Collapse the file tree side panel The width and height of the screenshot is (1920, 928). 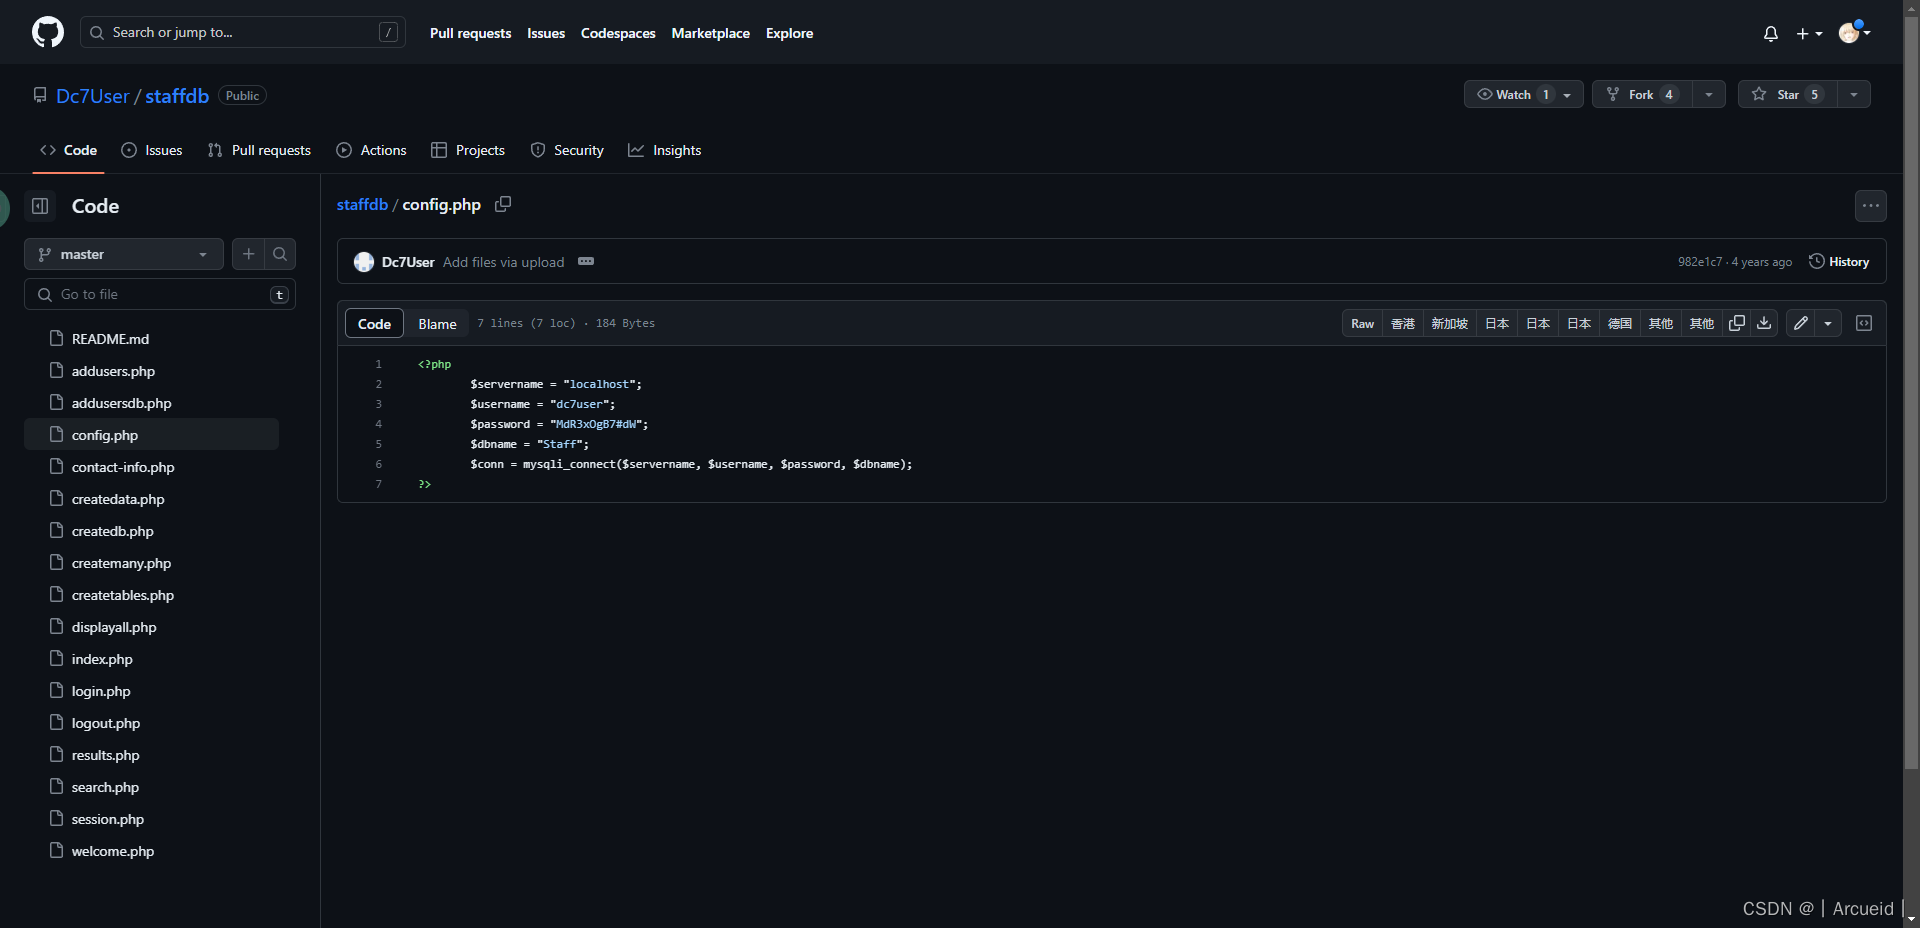(40, 206)
